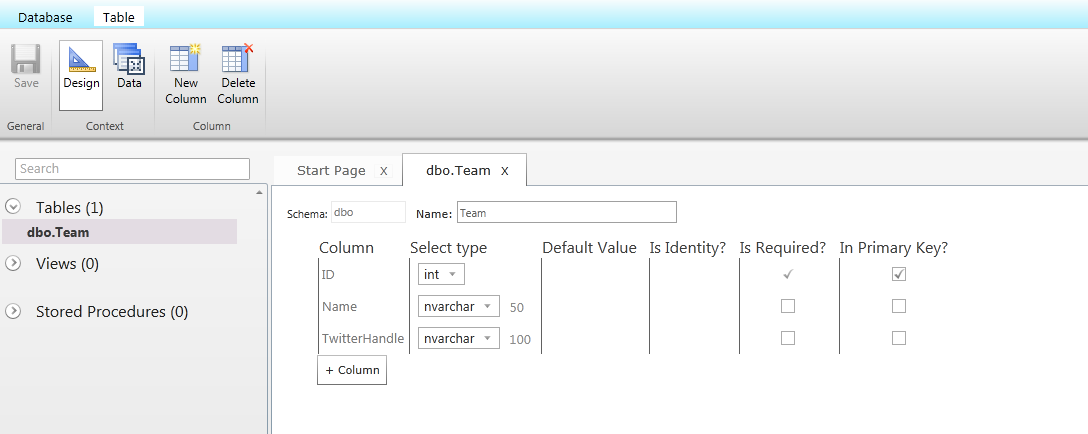
Task: Open the type dropdown for ID column
Action: pyautogui.click(x=441, y=274)
